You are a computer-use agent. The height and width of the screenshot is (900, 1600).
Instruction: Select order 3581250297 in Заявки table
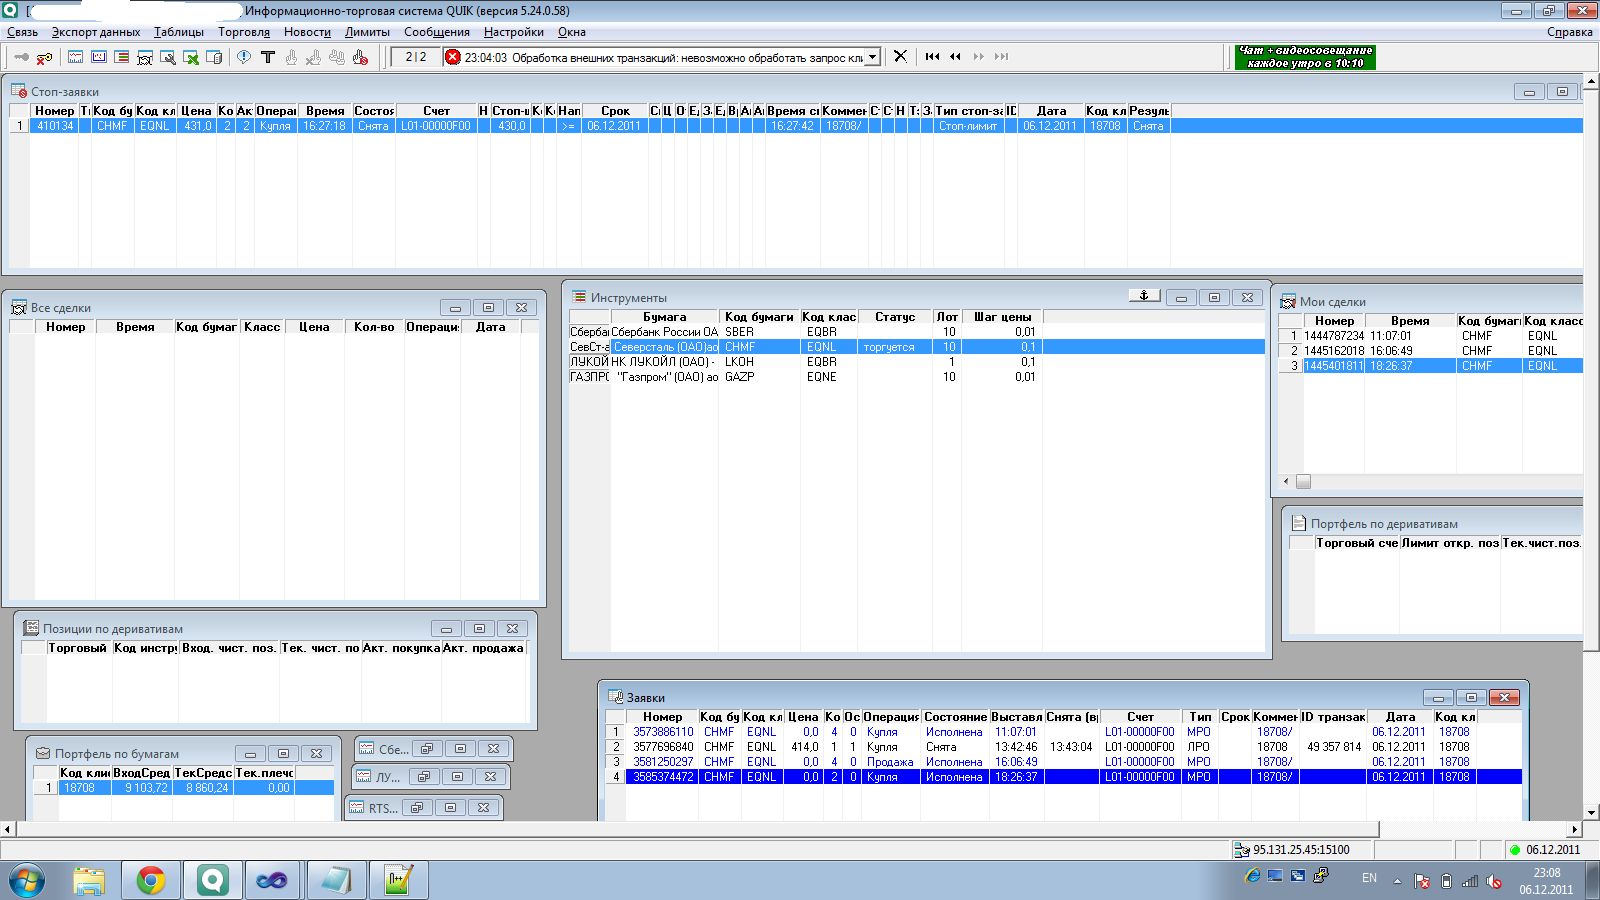pos(1064,762)
